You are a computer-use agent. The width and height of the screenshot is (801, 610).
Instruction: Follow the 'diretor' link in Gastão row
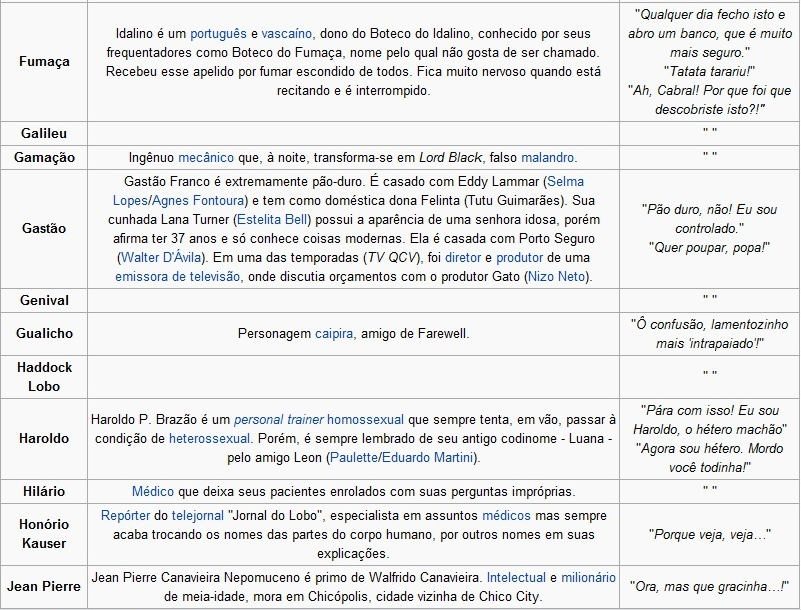click(x=463, y=257)
